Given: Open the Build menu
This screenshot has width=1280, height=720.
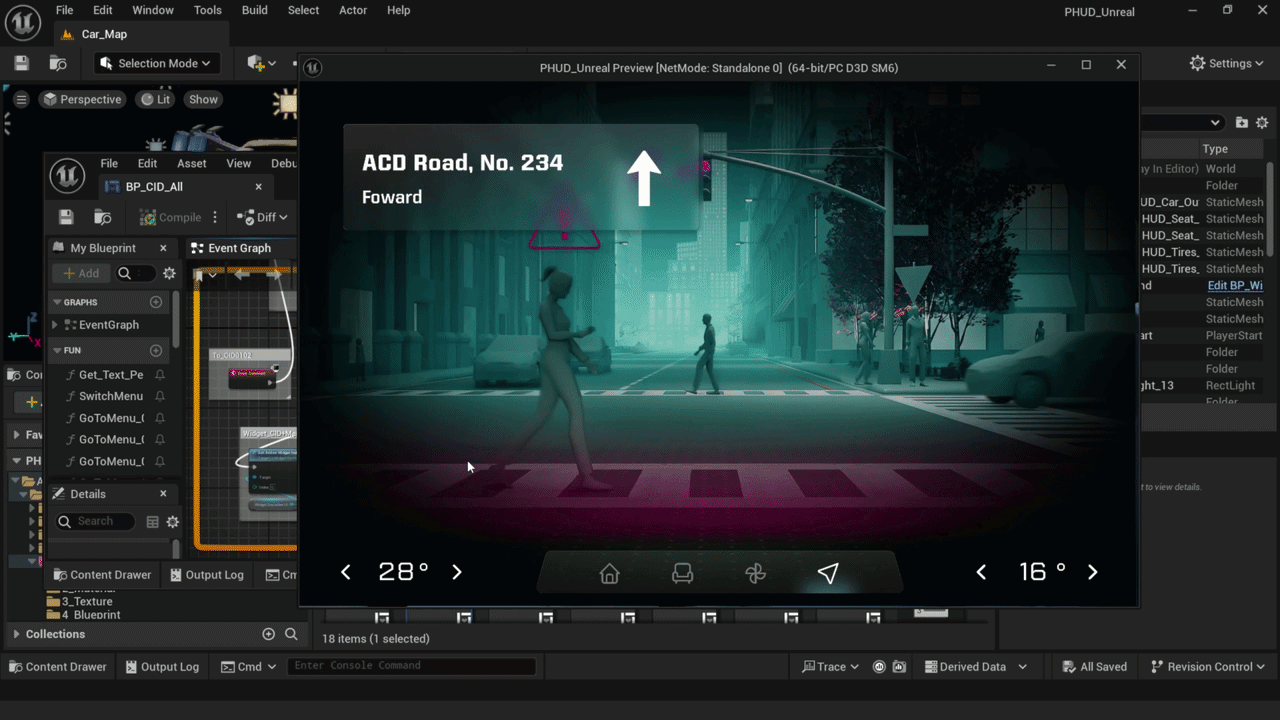Looking at the screenshot, I should (254, 10).
